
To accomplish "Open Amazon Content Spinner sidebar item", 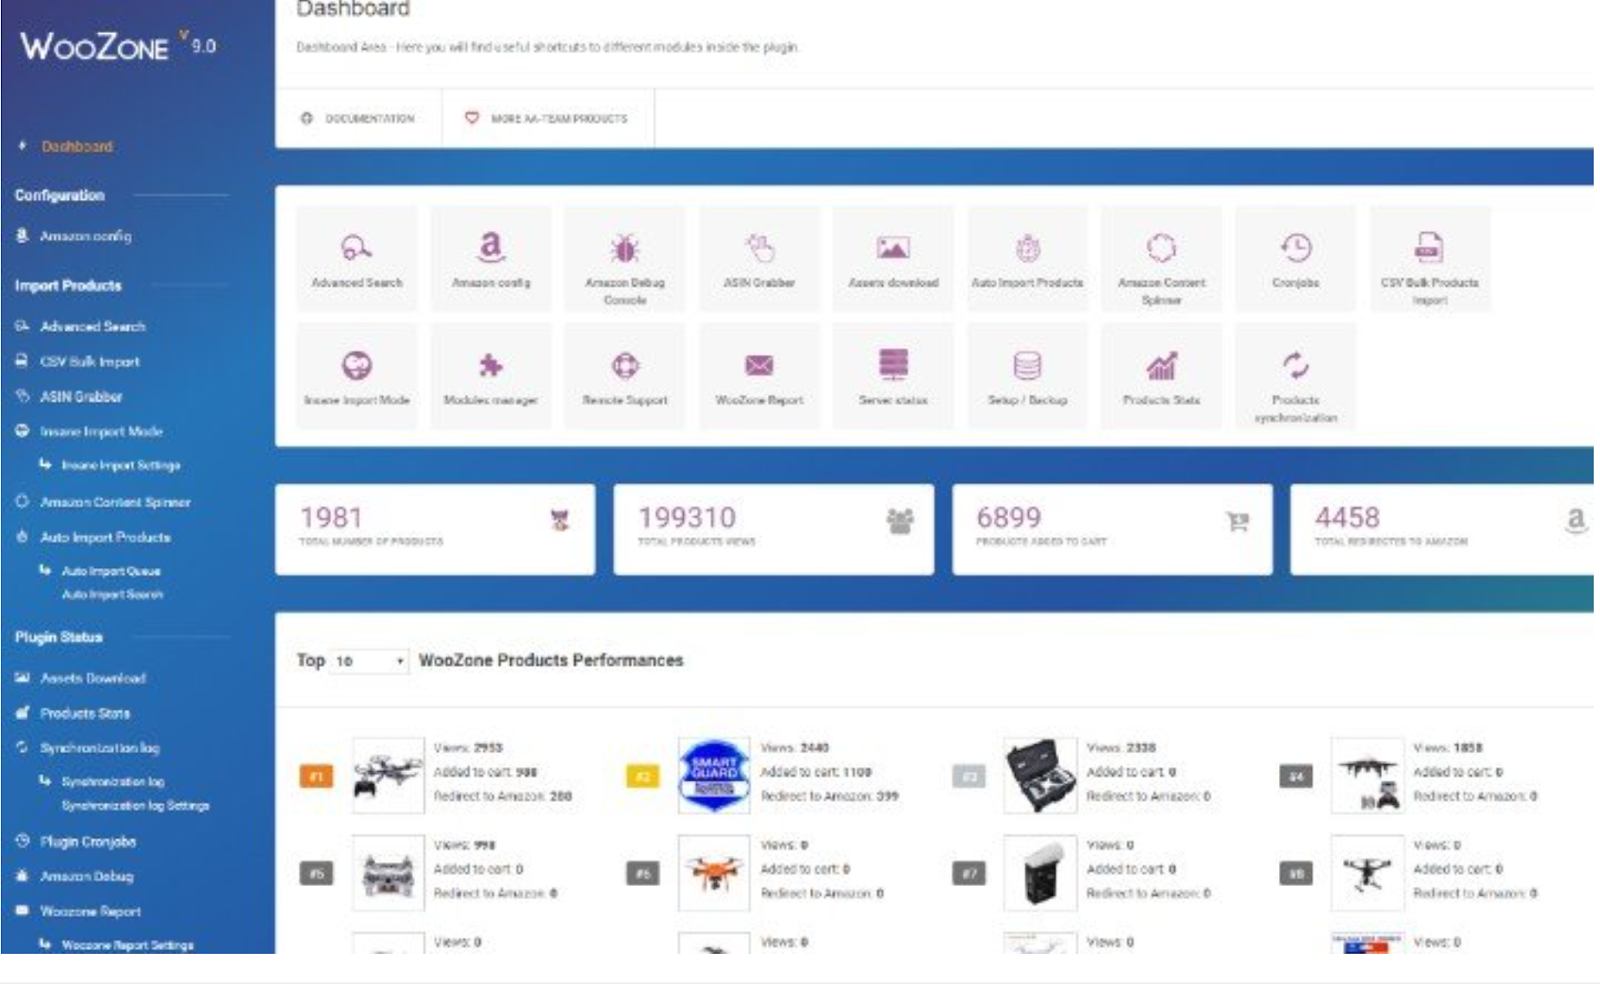I will [114, 502].
